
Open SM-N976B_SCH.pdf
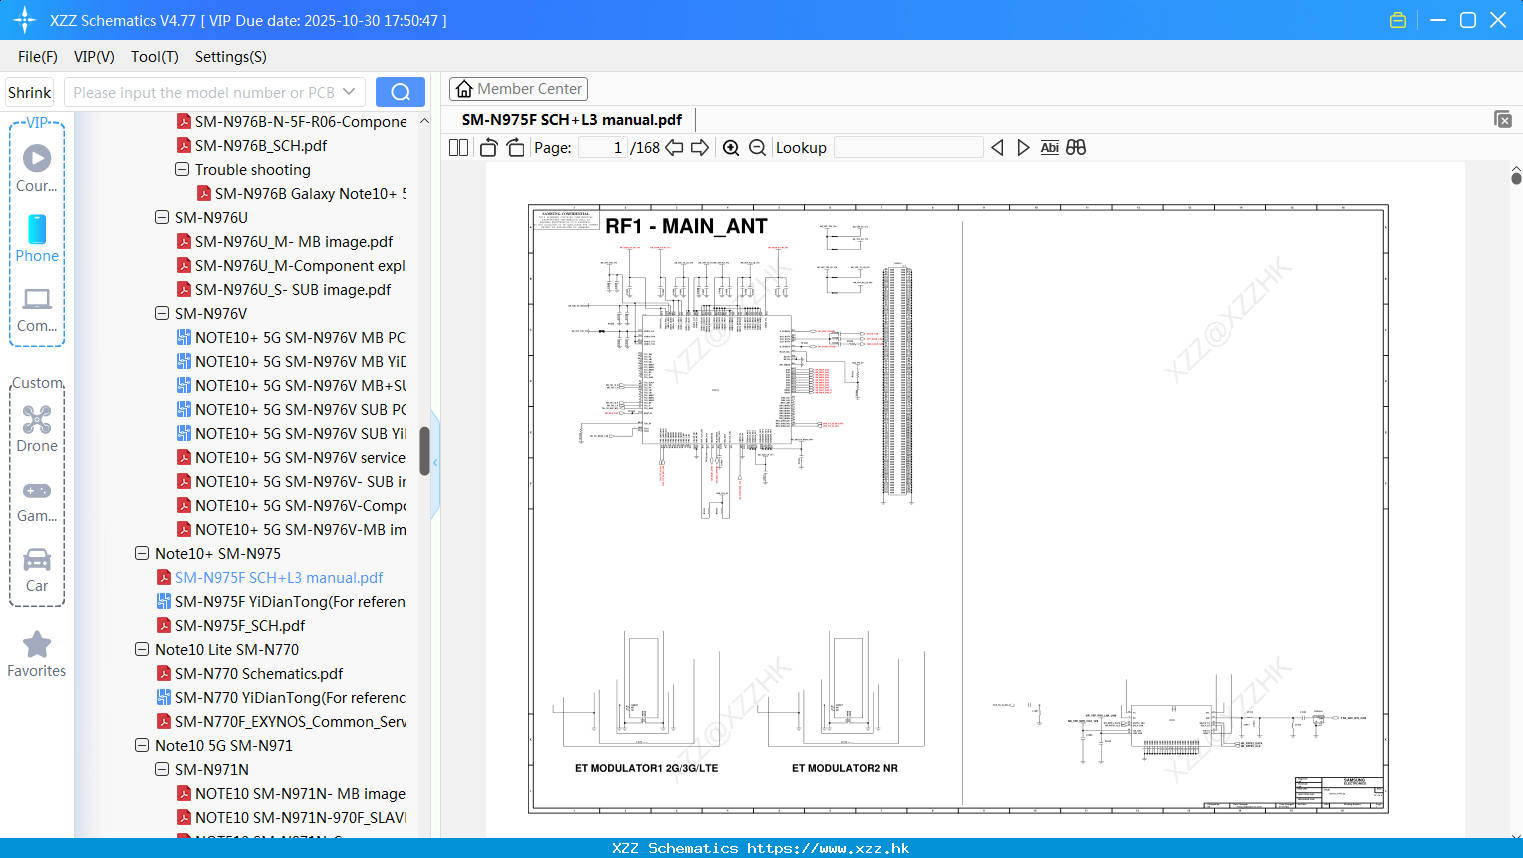coord(251,146)
